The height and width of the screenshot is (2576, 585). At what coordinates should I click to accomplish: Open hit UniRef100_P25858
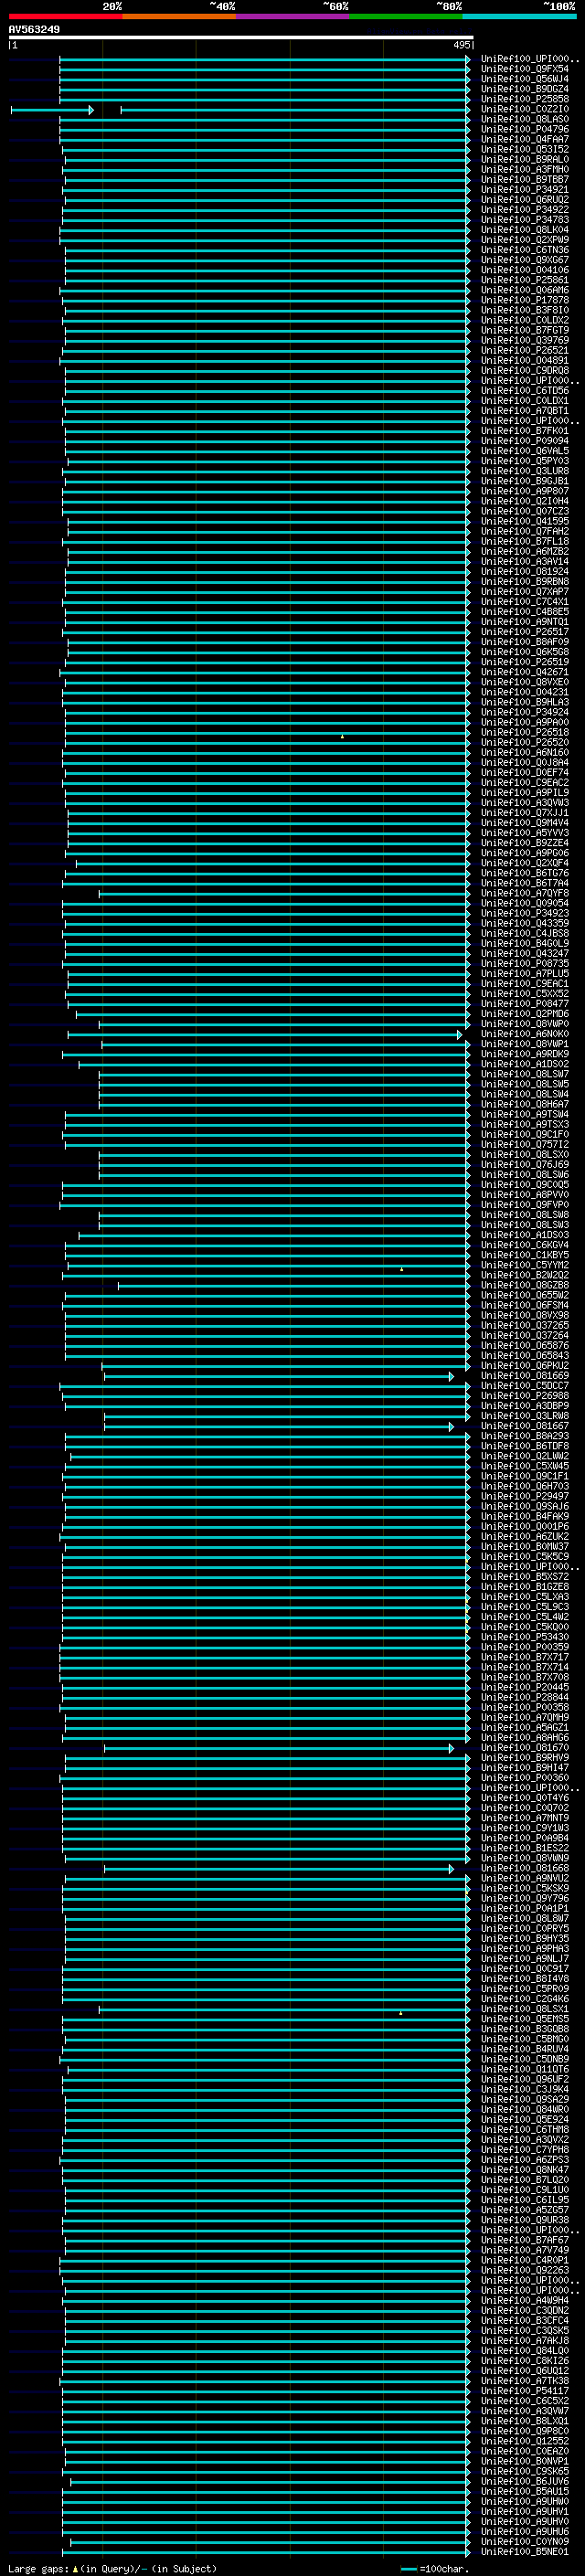click(524, 99)
